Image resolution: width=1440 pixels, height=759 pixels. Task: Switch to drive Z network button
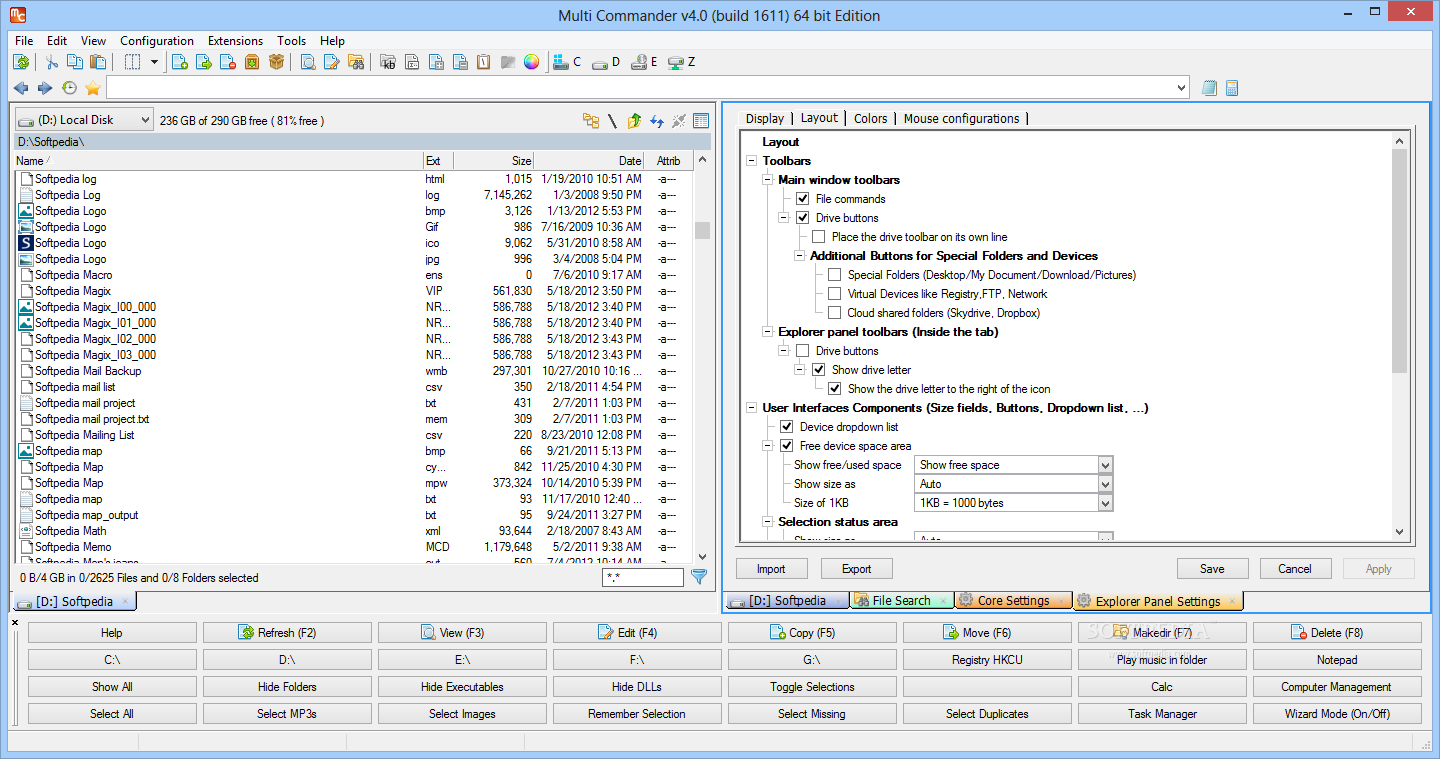(x=681, y=62)
